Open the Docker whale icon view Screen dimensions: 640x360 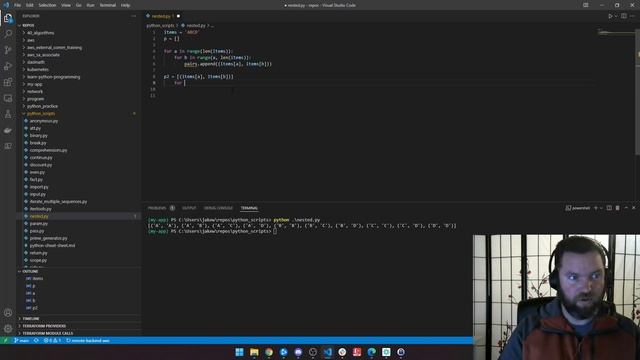(8, 131)
